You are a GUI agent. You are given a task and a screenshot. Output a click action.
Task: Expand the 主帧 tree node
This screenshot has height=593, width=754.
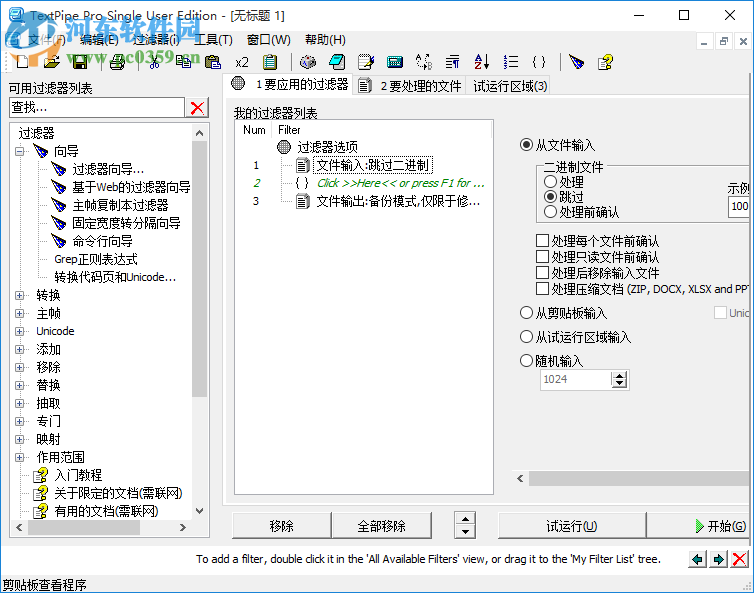(19, 314)
